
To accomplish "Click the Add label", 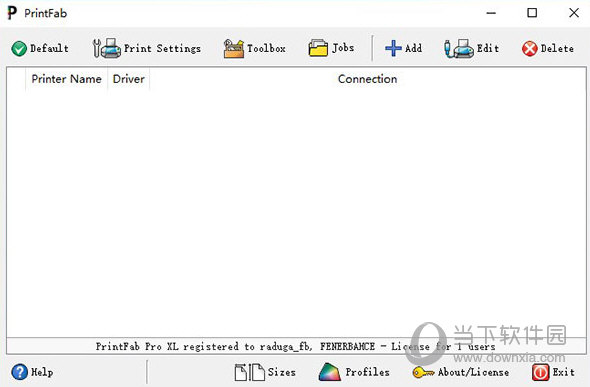I will pos(413,48).
